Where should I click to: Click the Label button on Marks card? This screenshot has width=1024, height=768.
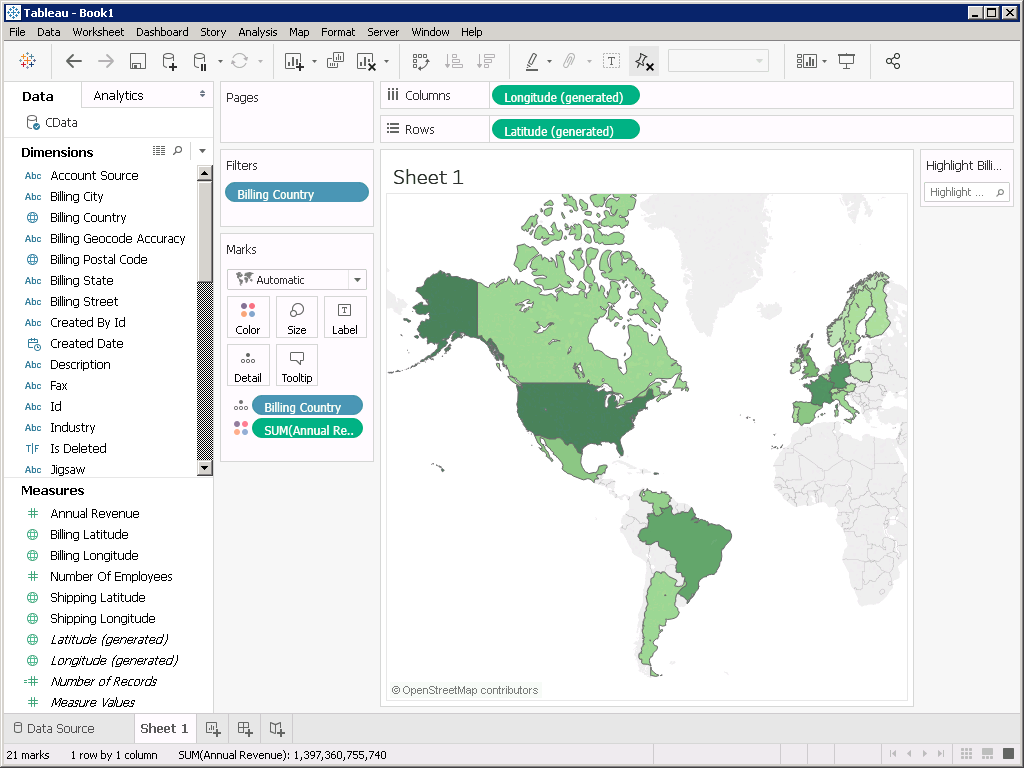[345, 318]
